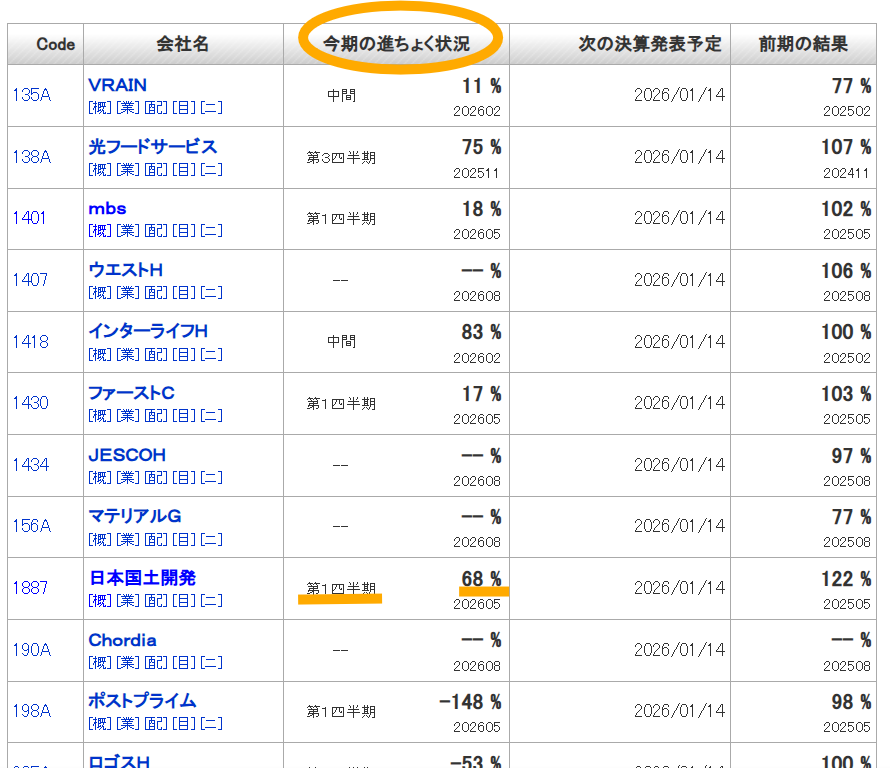Open the VRAIN company link

[117, 85]
